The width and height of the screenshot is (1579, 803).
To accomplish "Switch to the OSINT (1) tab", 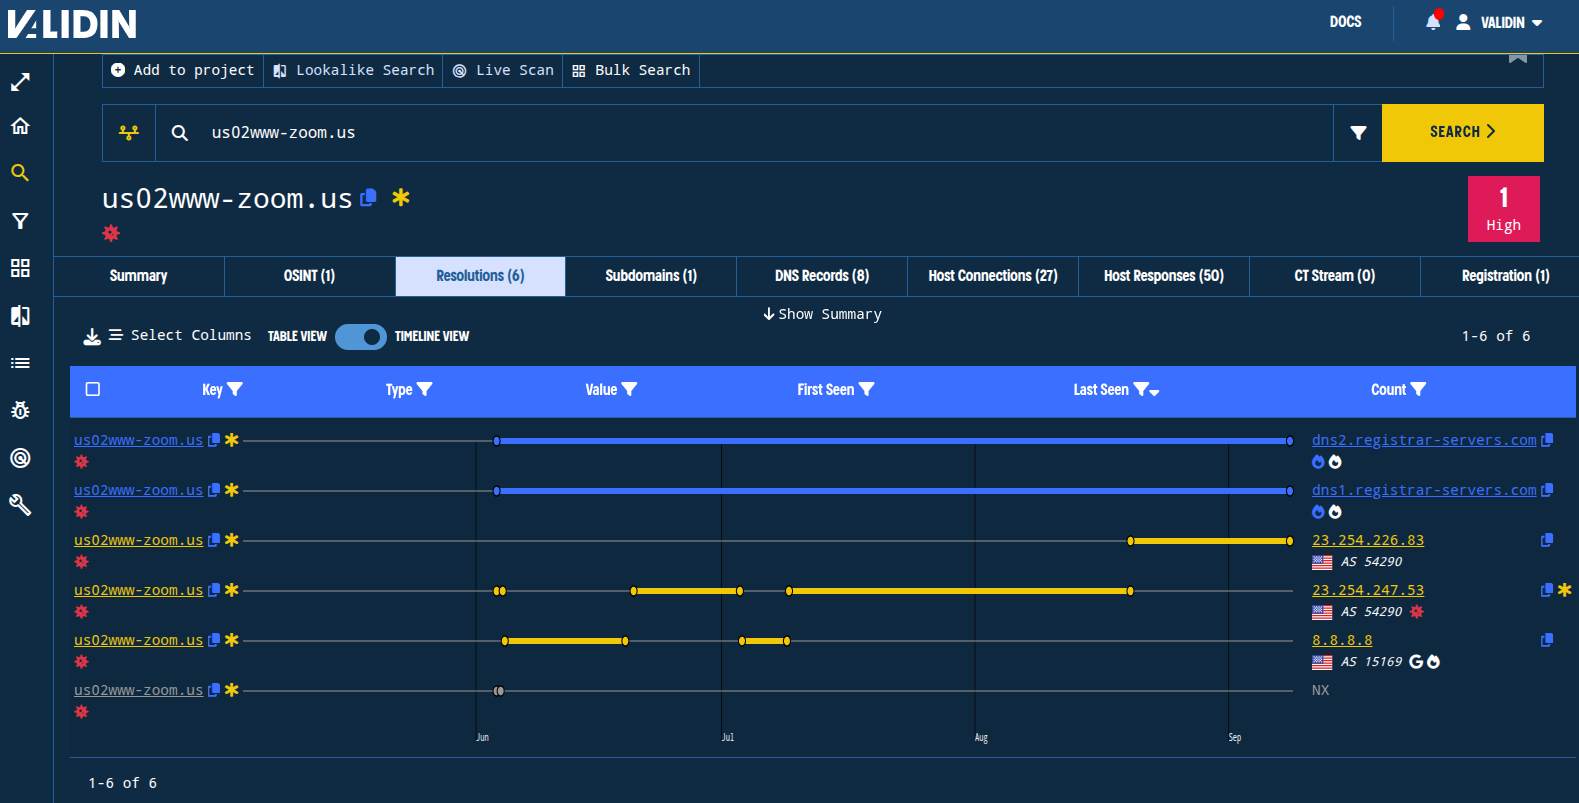I will pyautogui.click(x=310, y=276).
